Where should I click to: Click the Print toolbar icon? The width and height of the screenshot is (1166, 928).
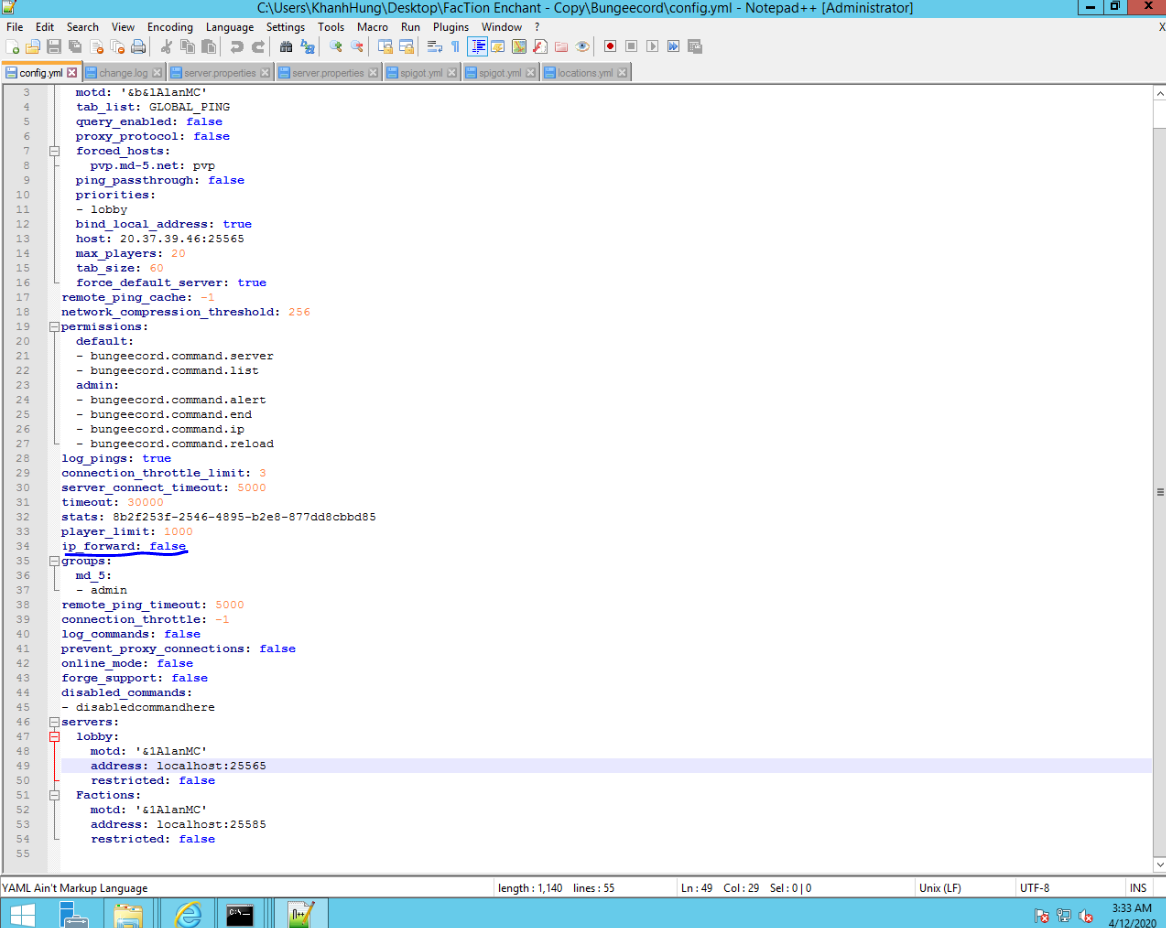pos(139,47)
